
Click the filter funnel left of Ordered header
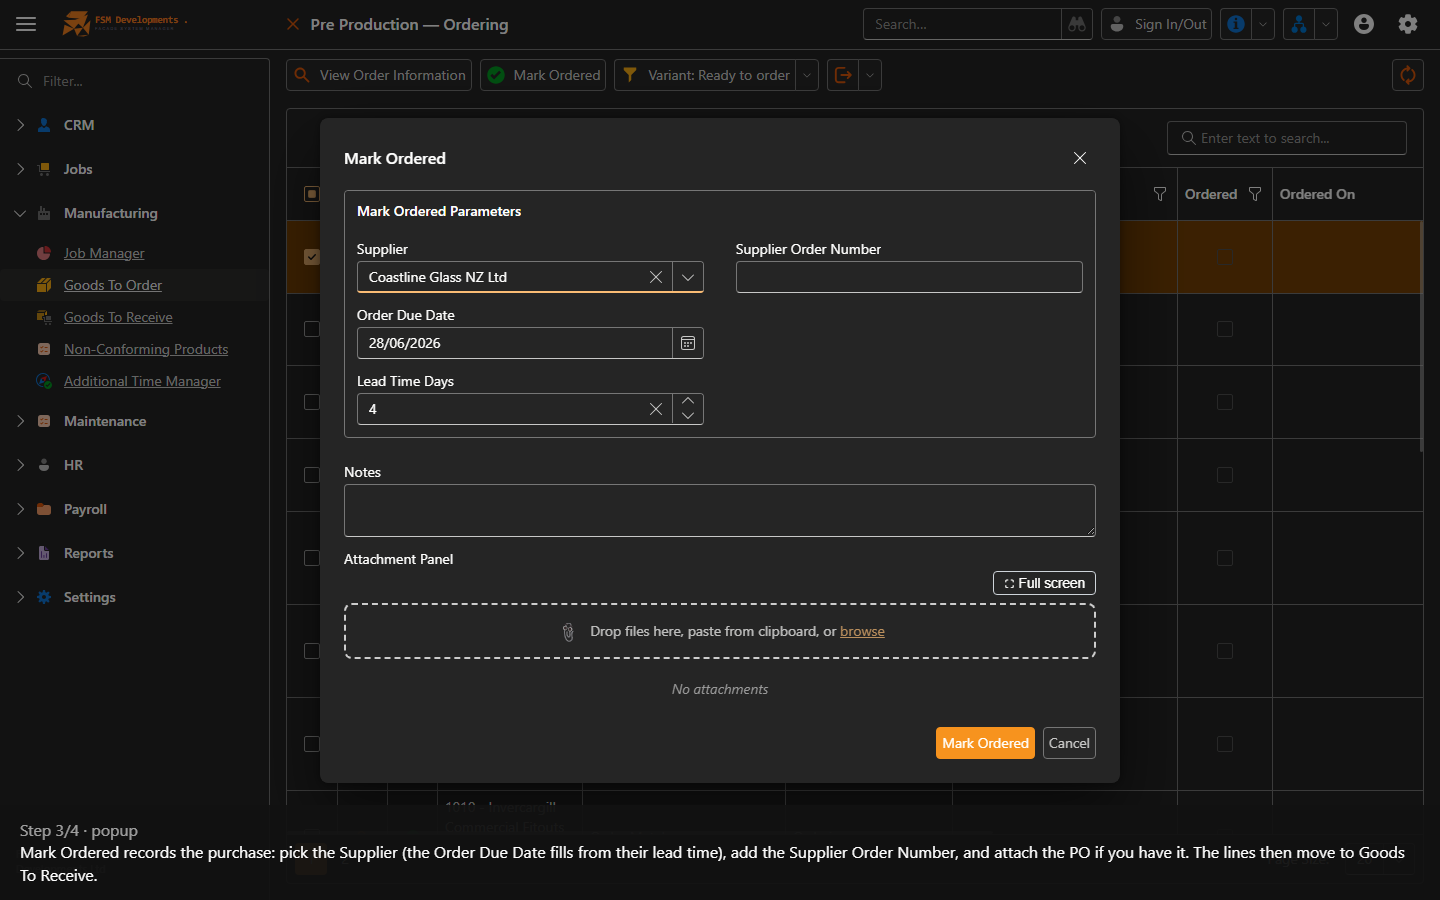(1160, 194)
